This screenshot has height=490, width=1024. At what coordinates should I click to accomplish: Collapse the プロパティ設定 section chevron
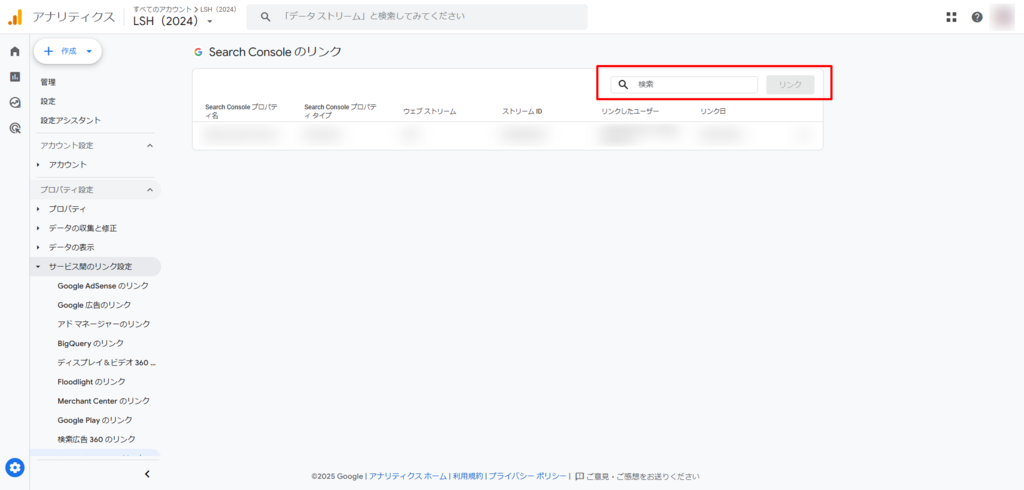pos(150,189)
